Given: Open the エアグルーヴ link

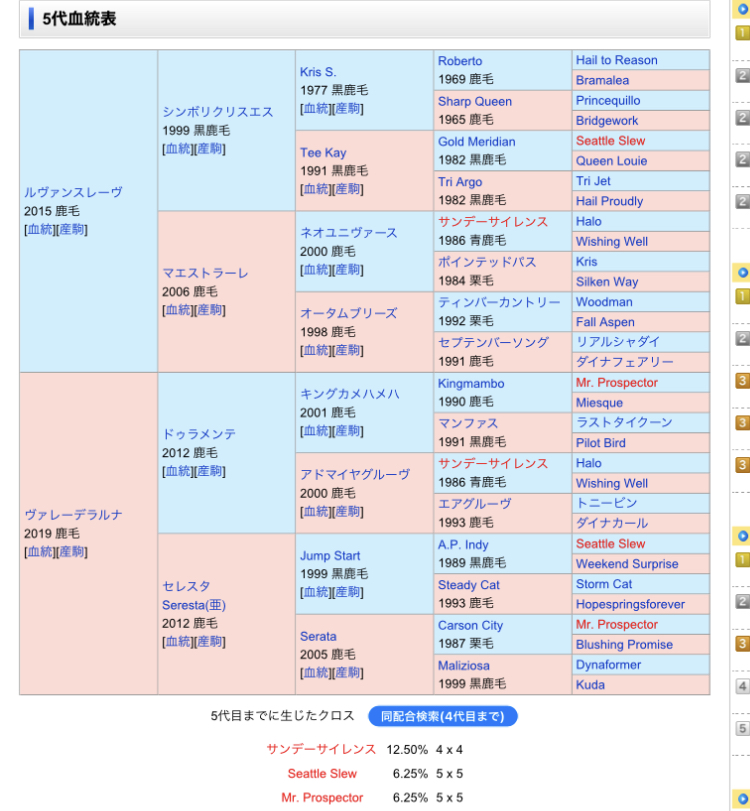Looking at the screenshot, I should (475, 504).
